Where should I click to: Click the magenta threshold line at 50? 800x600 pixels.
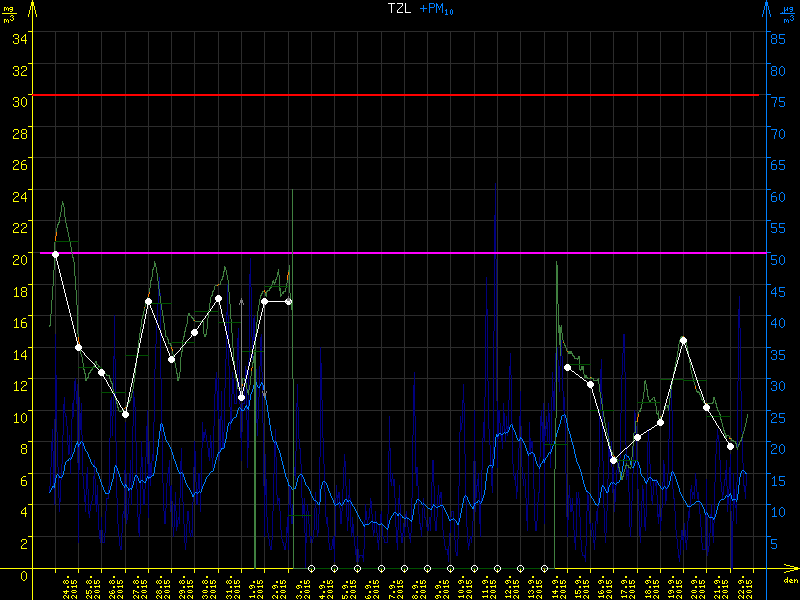click(400, 253)
